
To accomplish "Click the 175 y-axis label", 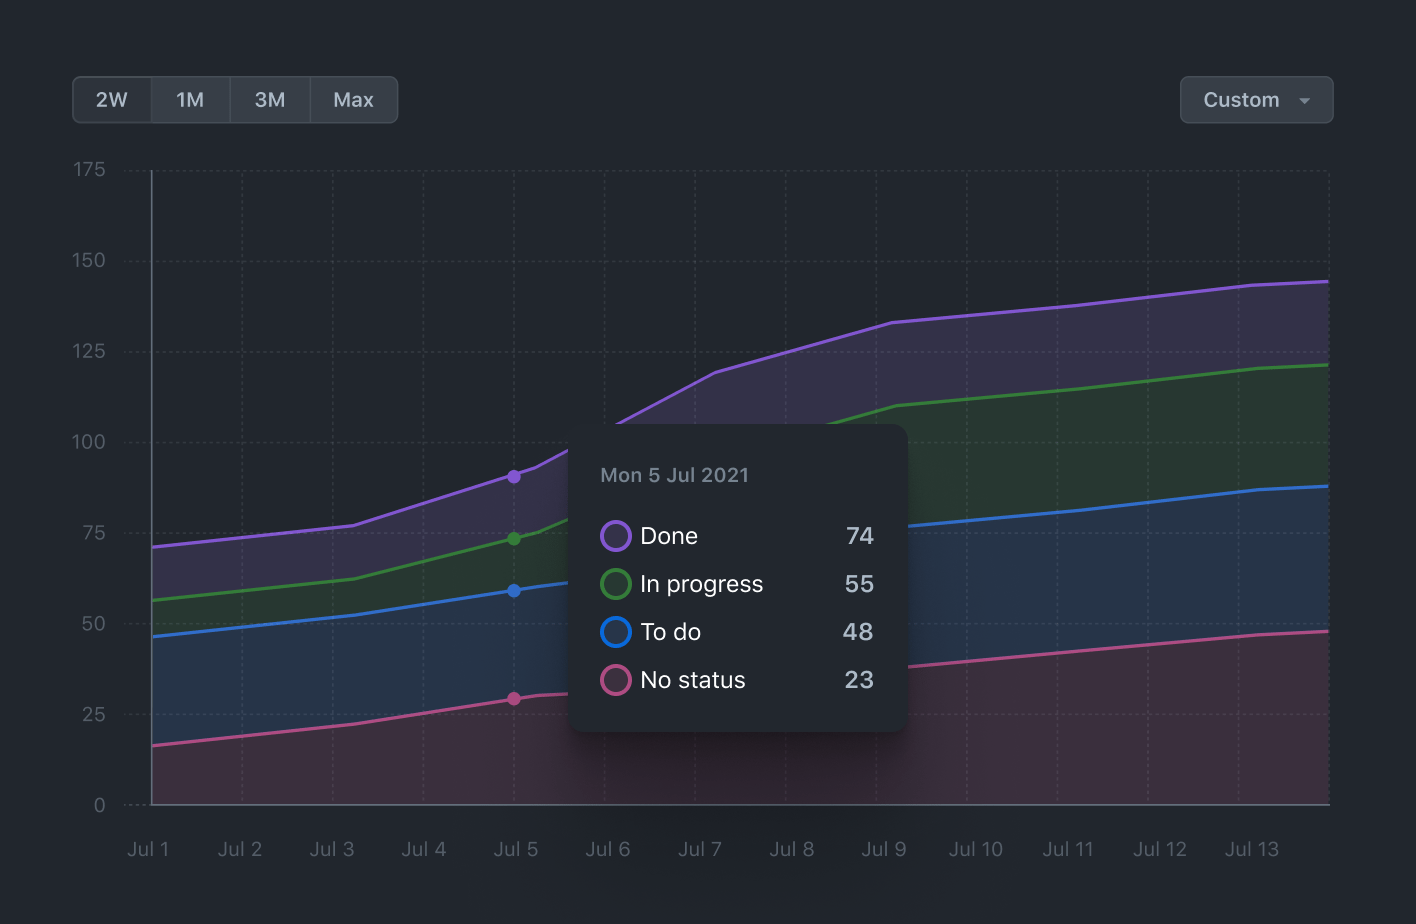I will tap(89, 170).
